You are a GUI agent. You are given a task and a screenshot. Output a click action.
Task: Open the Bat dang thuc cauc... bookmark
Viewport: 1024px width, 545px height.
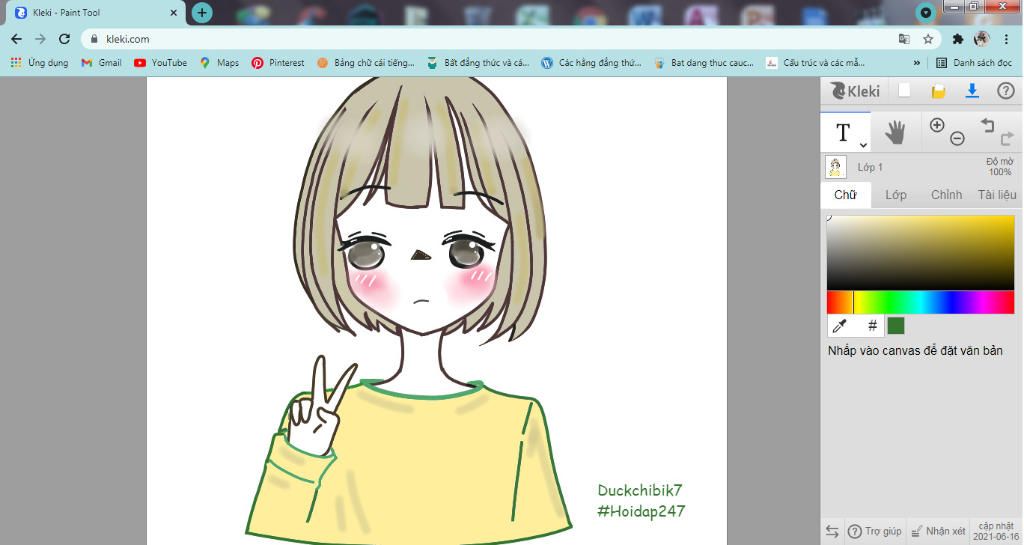[x=705, y=63]
